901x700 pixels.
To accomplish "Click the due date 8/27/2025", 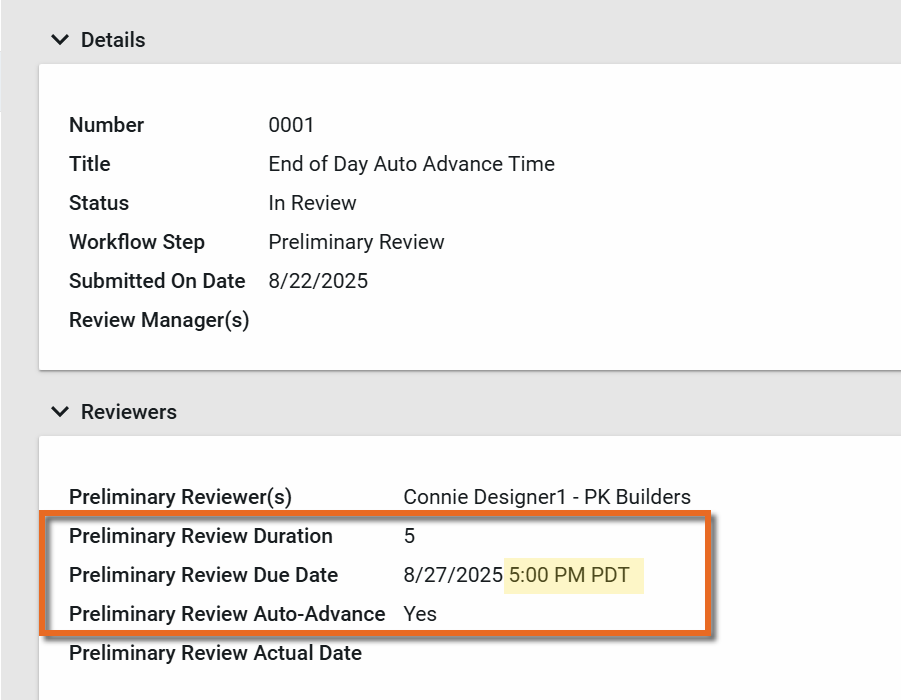I will pyautogui.click(x=453, y=575).
